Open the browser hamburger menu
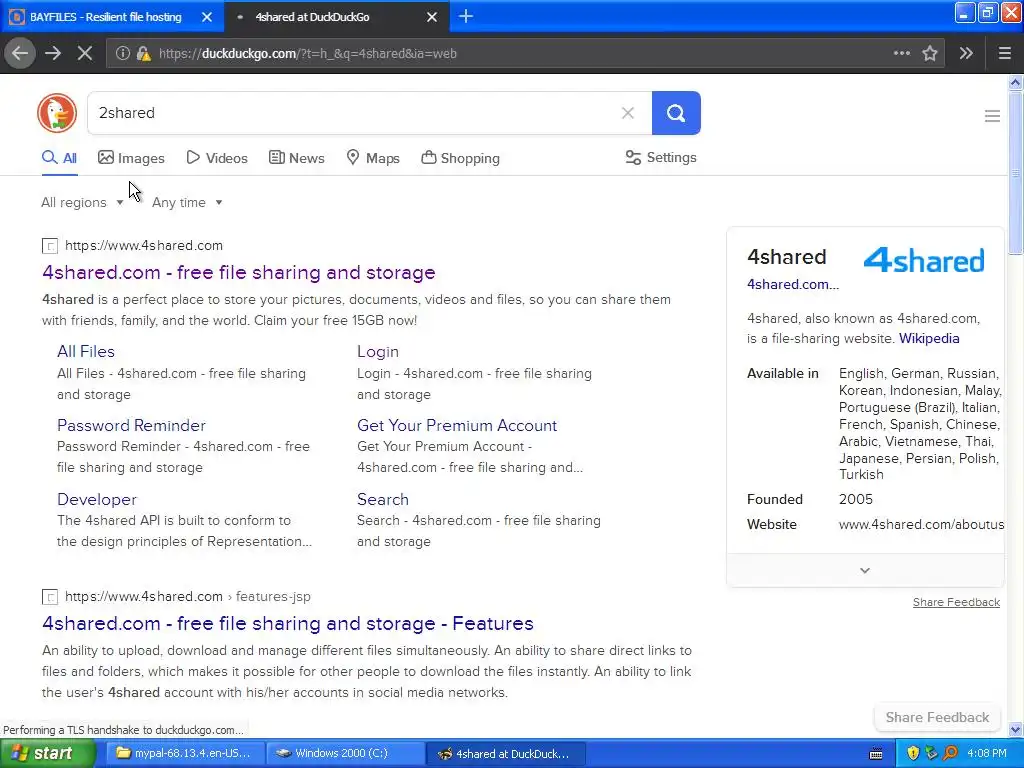The image size is (1024, 768). tap(1004, 53)
